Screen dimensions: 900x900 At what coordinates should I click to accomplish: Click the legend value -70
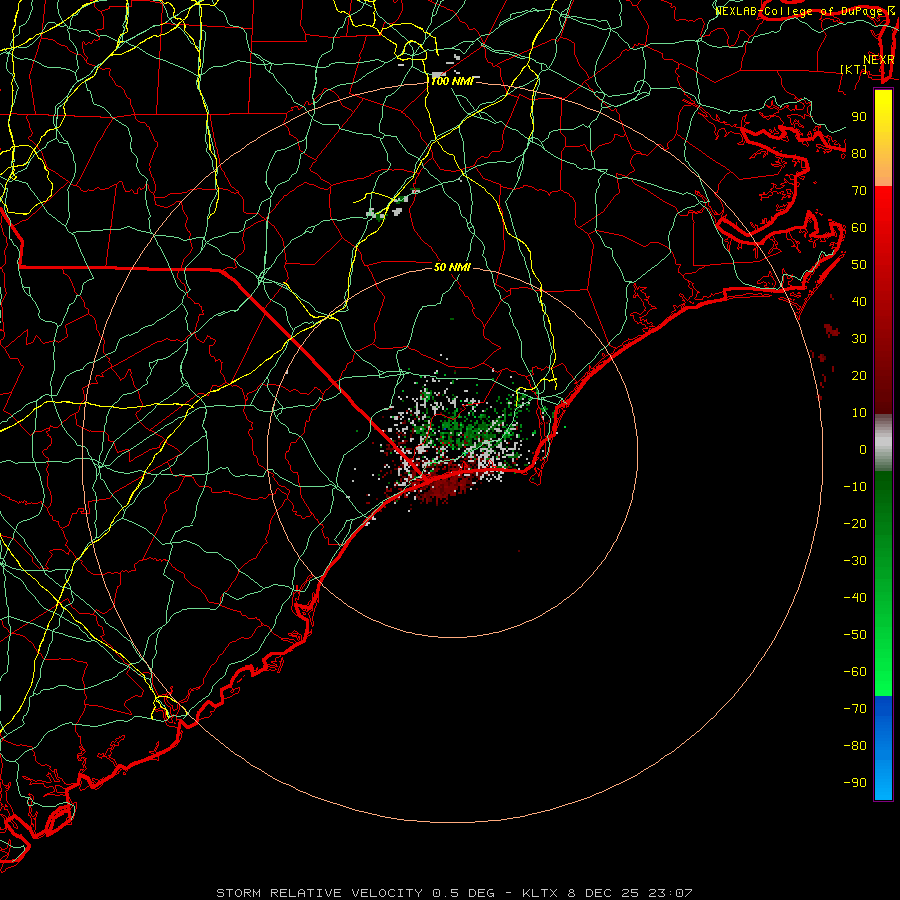855,709
